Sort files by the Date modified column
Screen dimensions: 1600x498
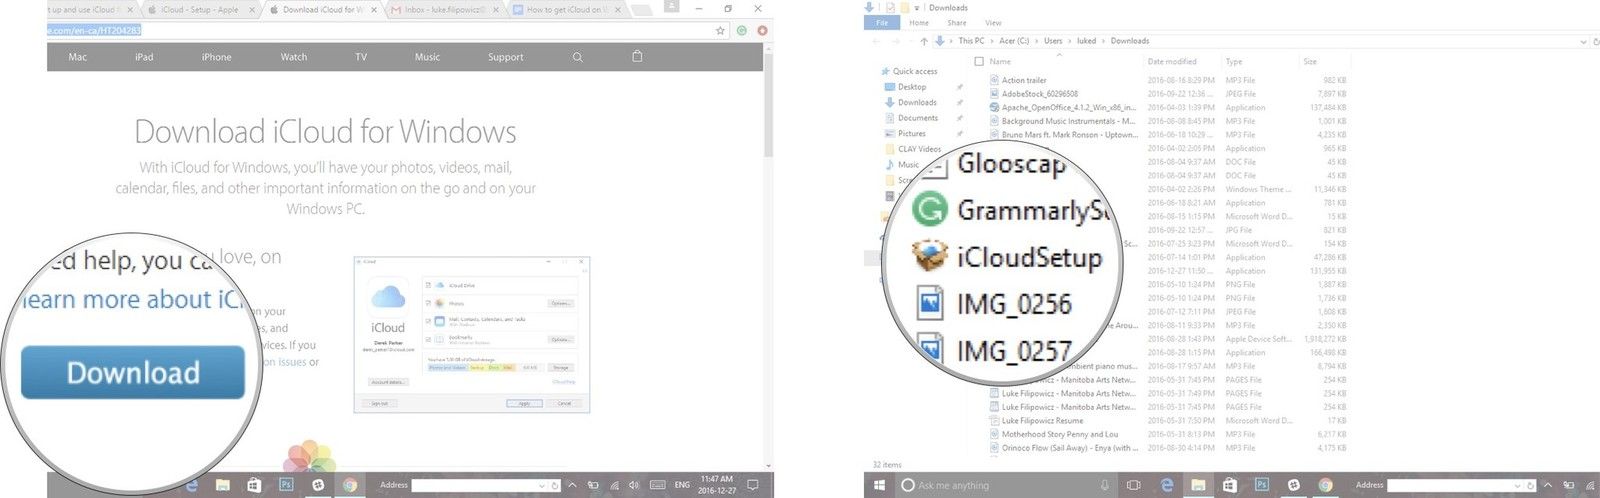tap(1172, 62)
